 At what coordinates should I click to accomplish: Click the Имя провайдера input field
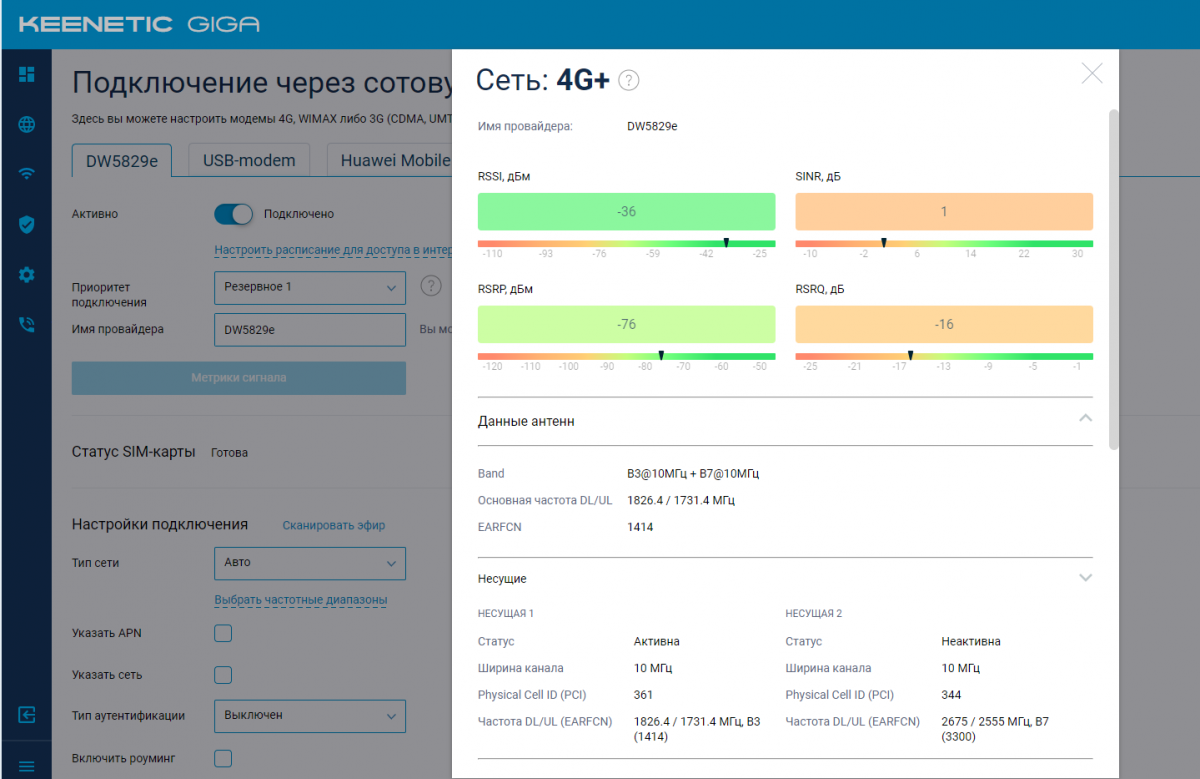tap(309, 329)
